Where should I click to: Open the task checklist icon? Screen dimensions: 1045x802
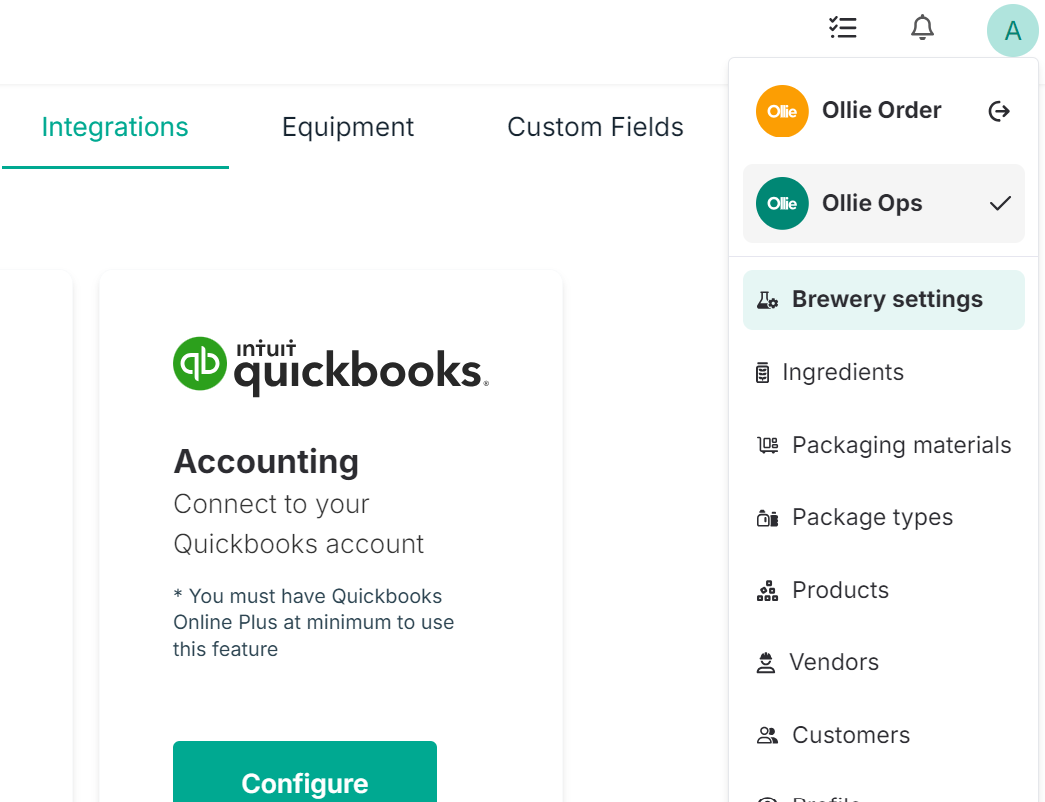(842, 28)
